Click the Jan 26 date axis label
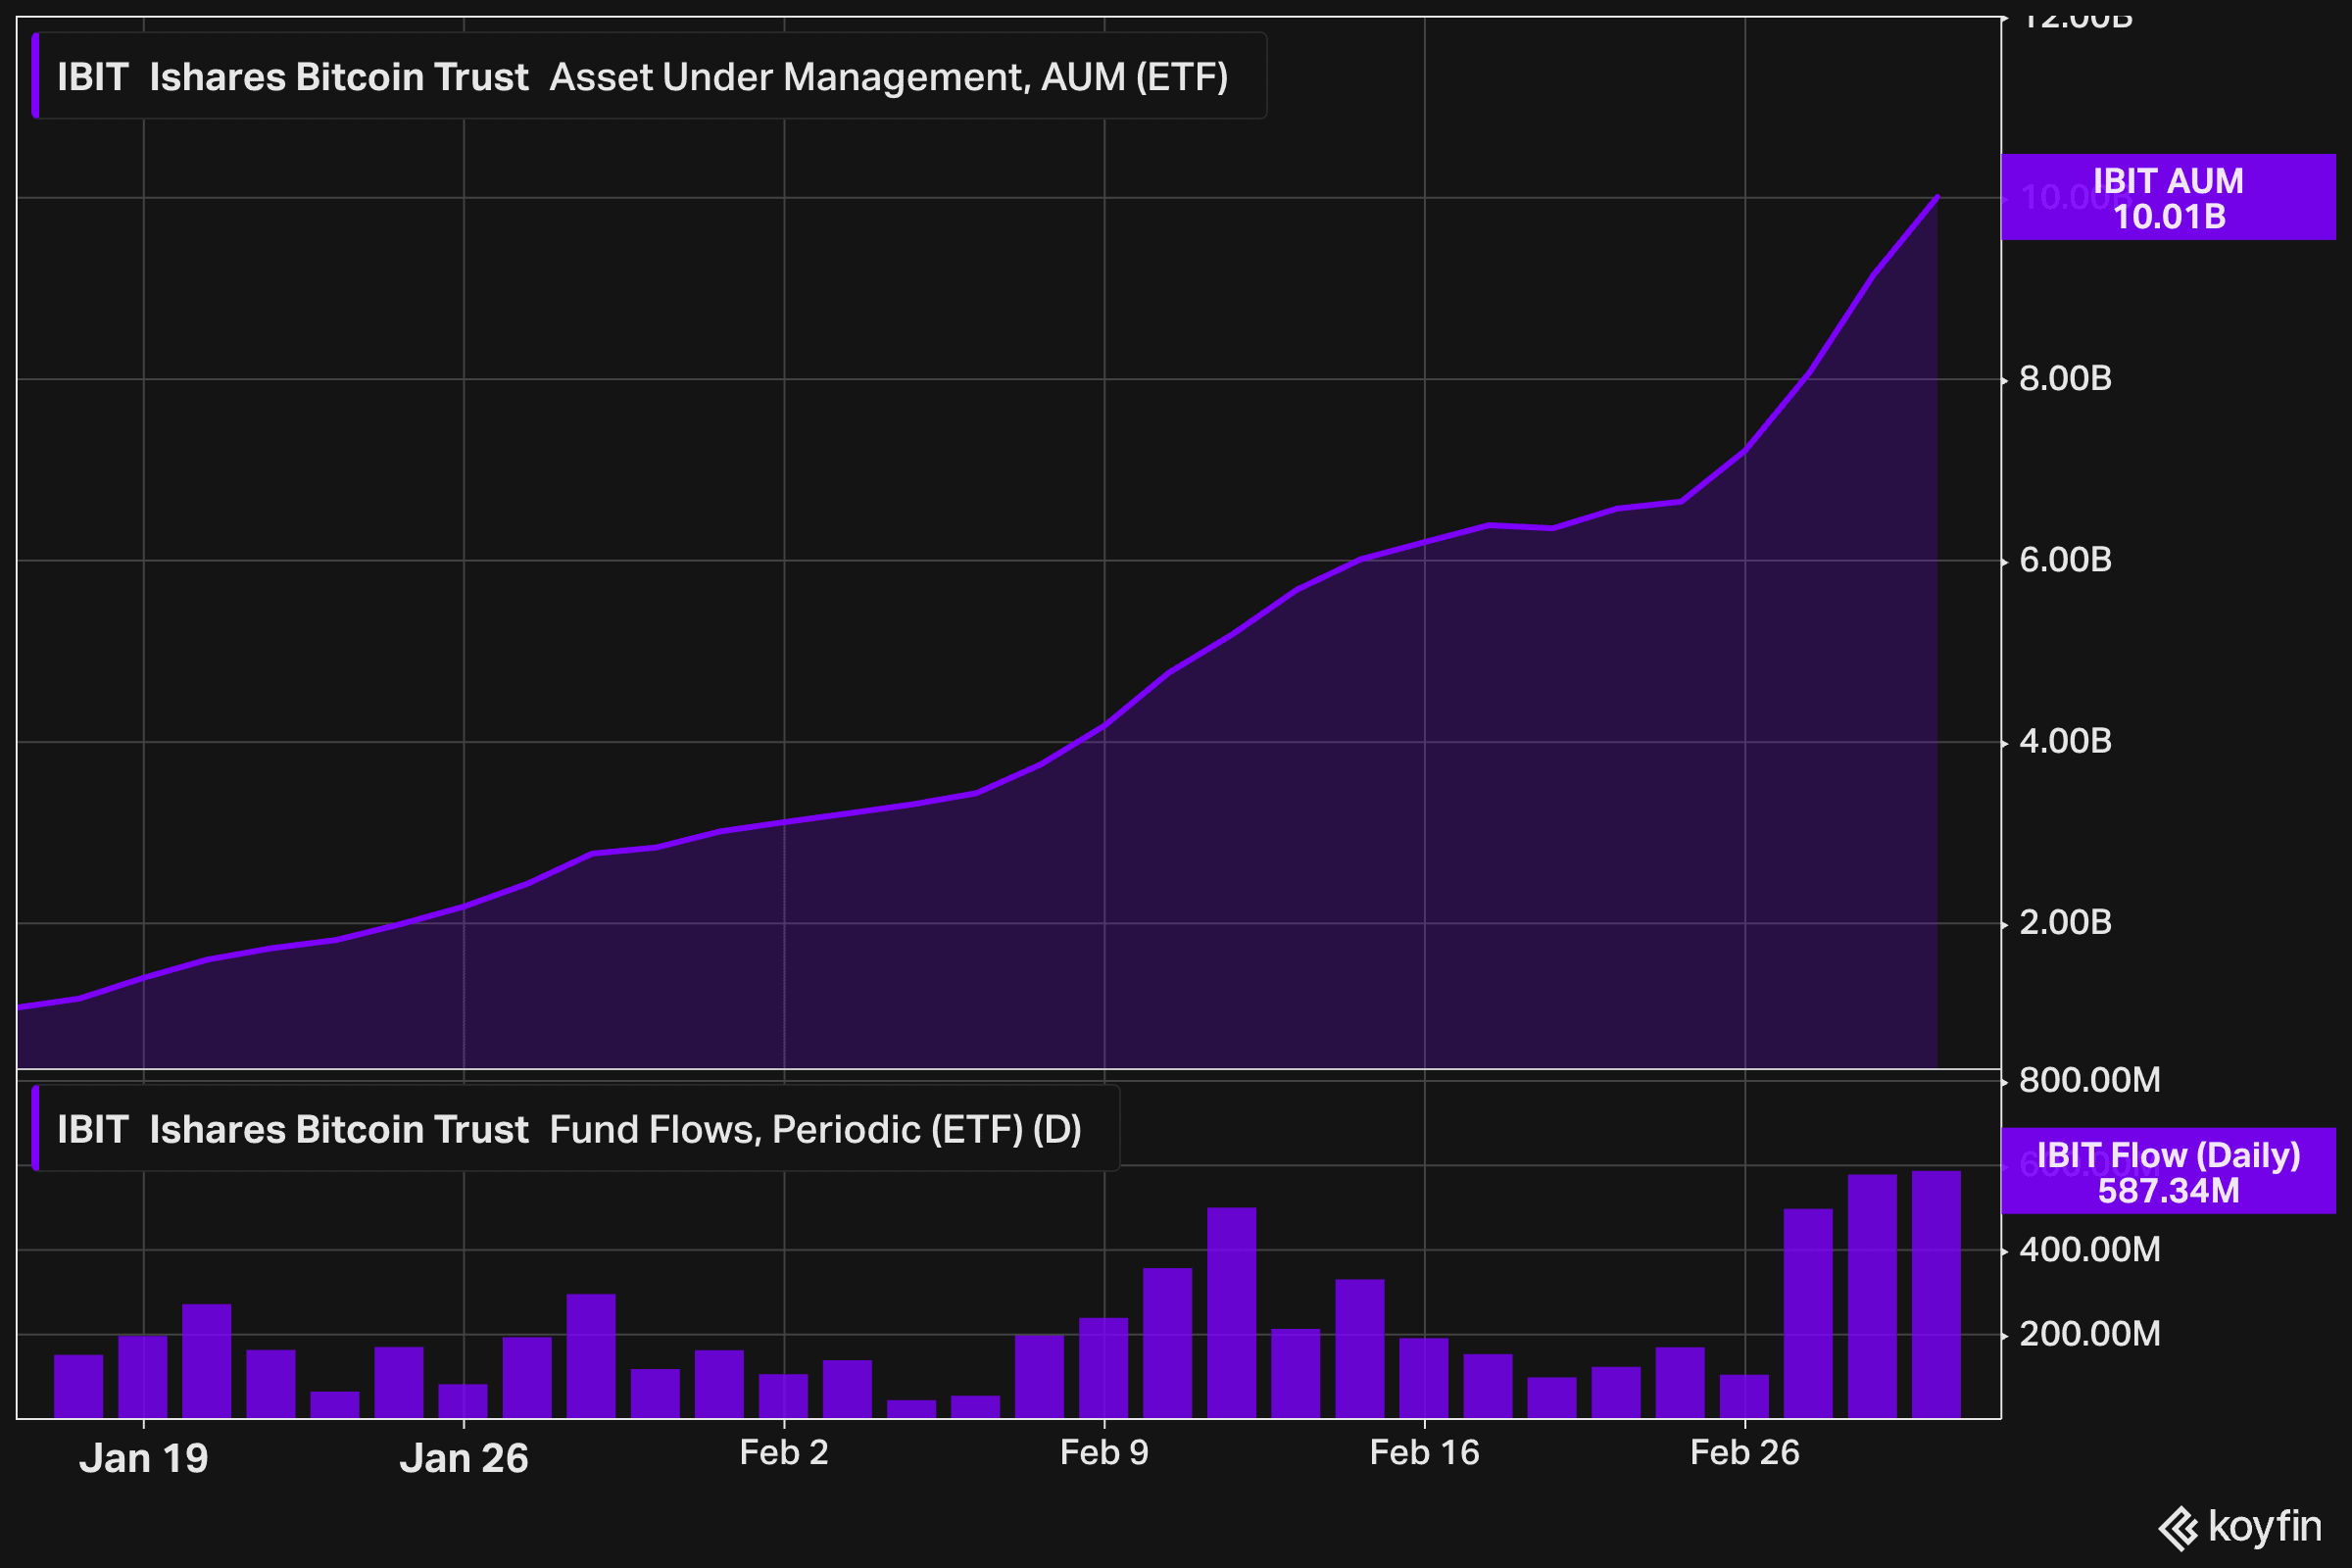 (x=464, y=1458)
